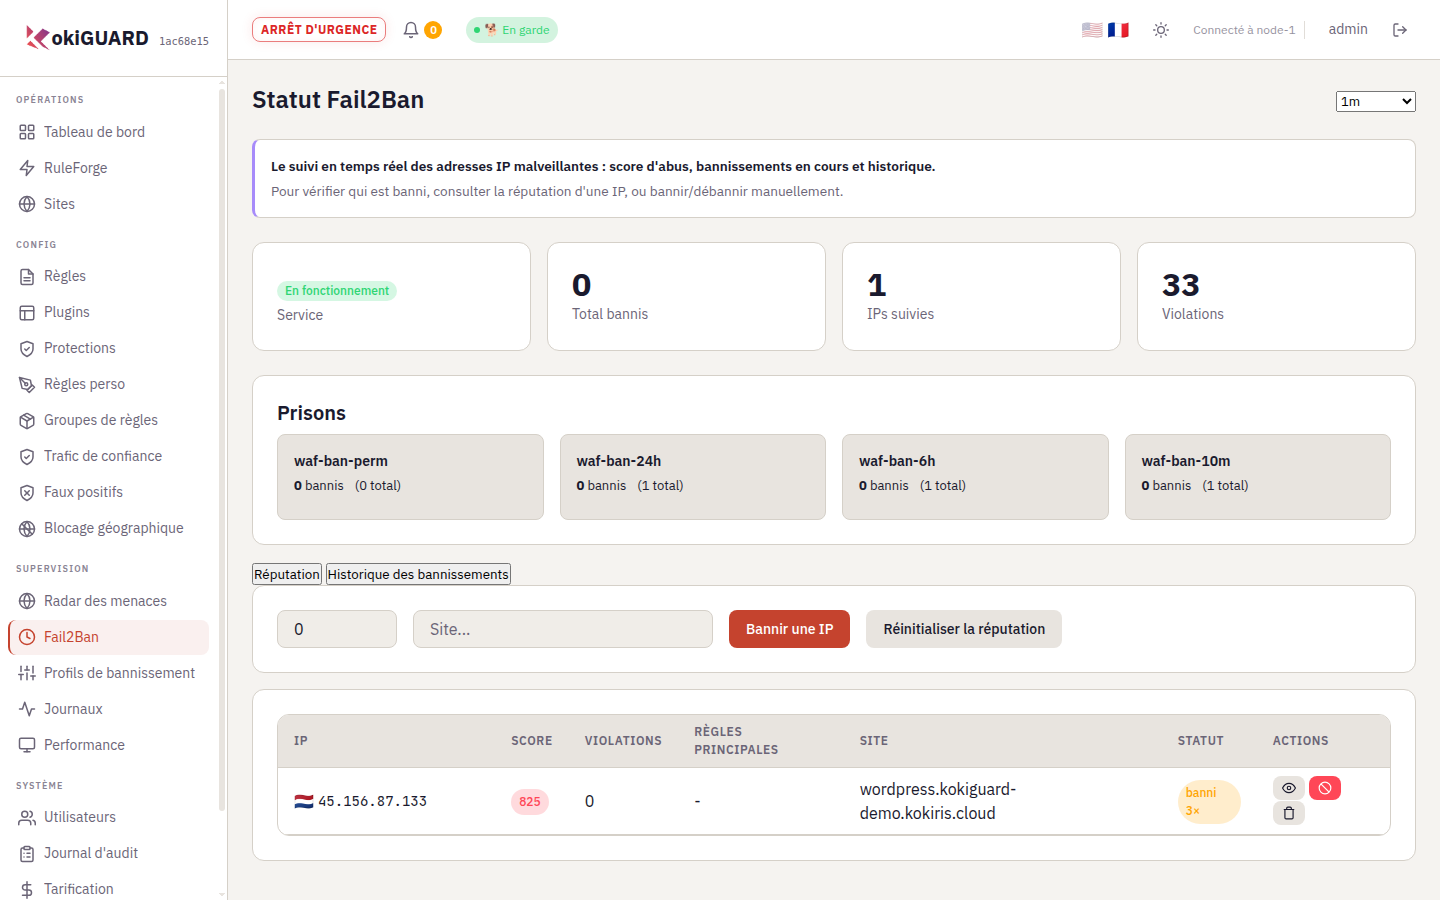Screen dimensions: 1440x900
Task: Click the IPs suivies stat card
Action: click(x=981, y=297)
